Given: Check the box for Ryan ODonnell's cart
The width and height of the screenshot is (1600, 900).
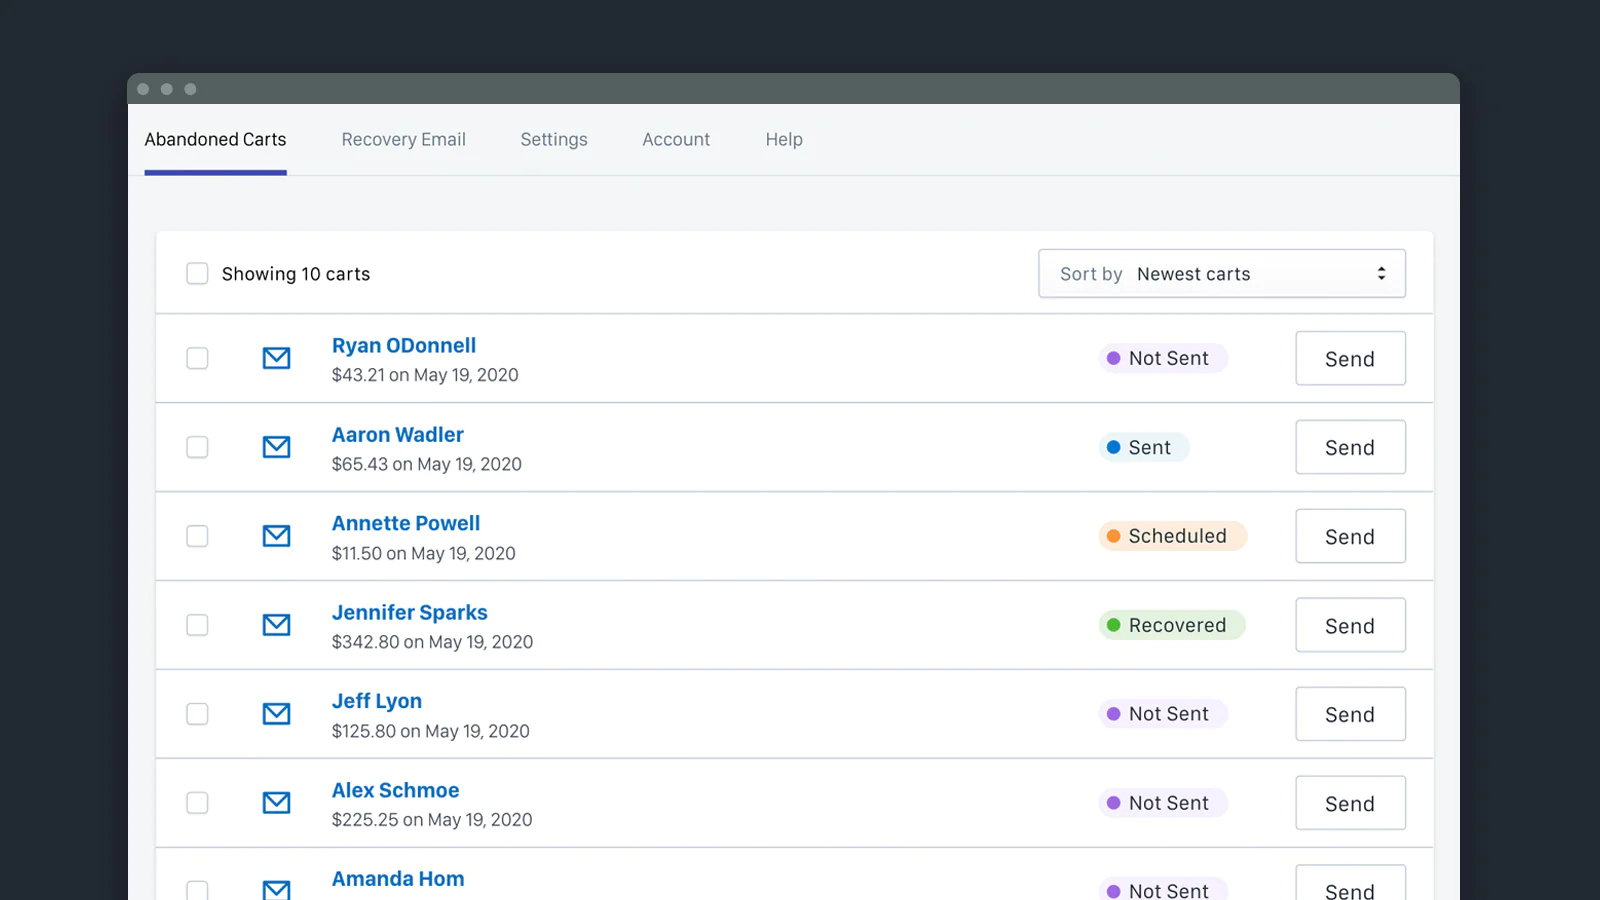Looking at the screenshot, I should click(x=197, y=358).
